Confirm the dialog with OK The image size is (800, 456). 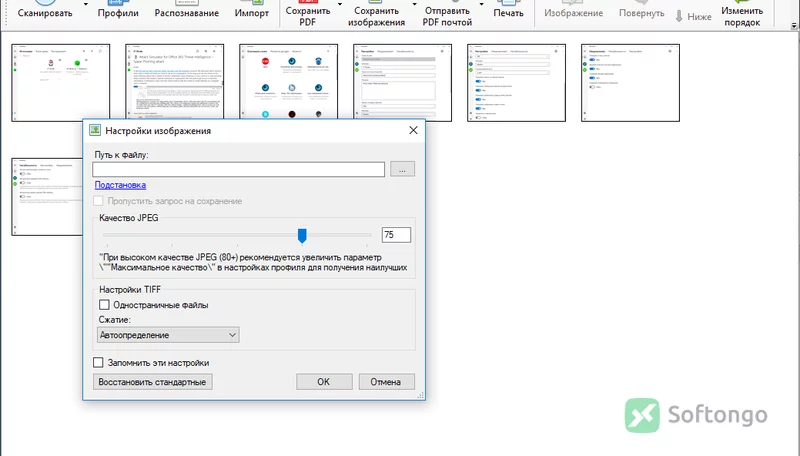pyautogui.click(x=324, y=382)
